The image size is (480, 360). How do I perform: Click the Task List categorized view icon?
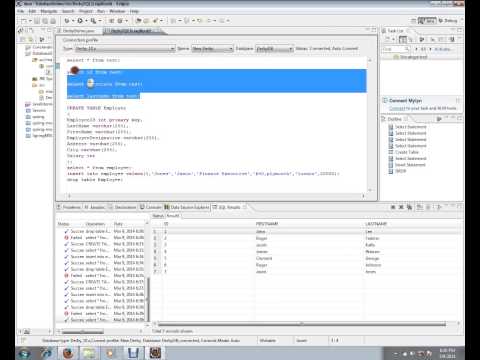tap(403, 39)
